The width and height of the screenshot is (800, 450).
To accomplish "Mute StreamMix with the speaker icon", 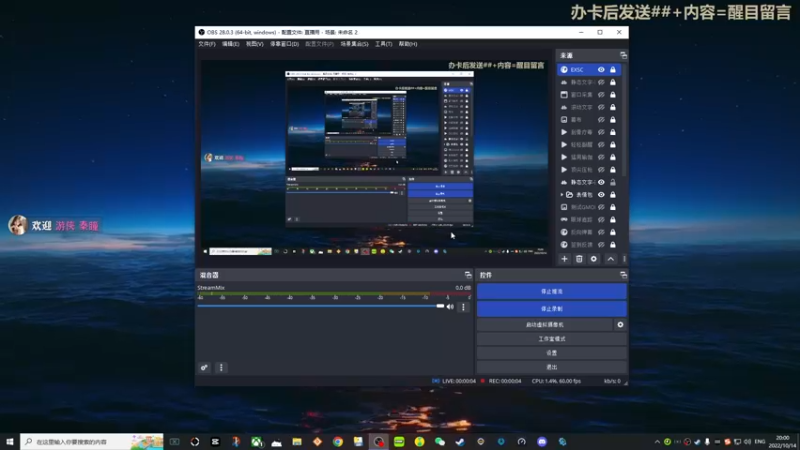I will point(450,307).
